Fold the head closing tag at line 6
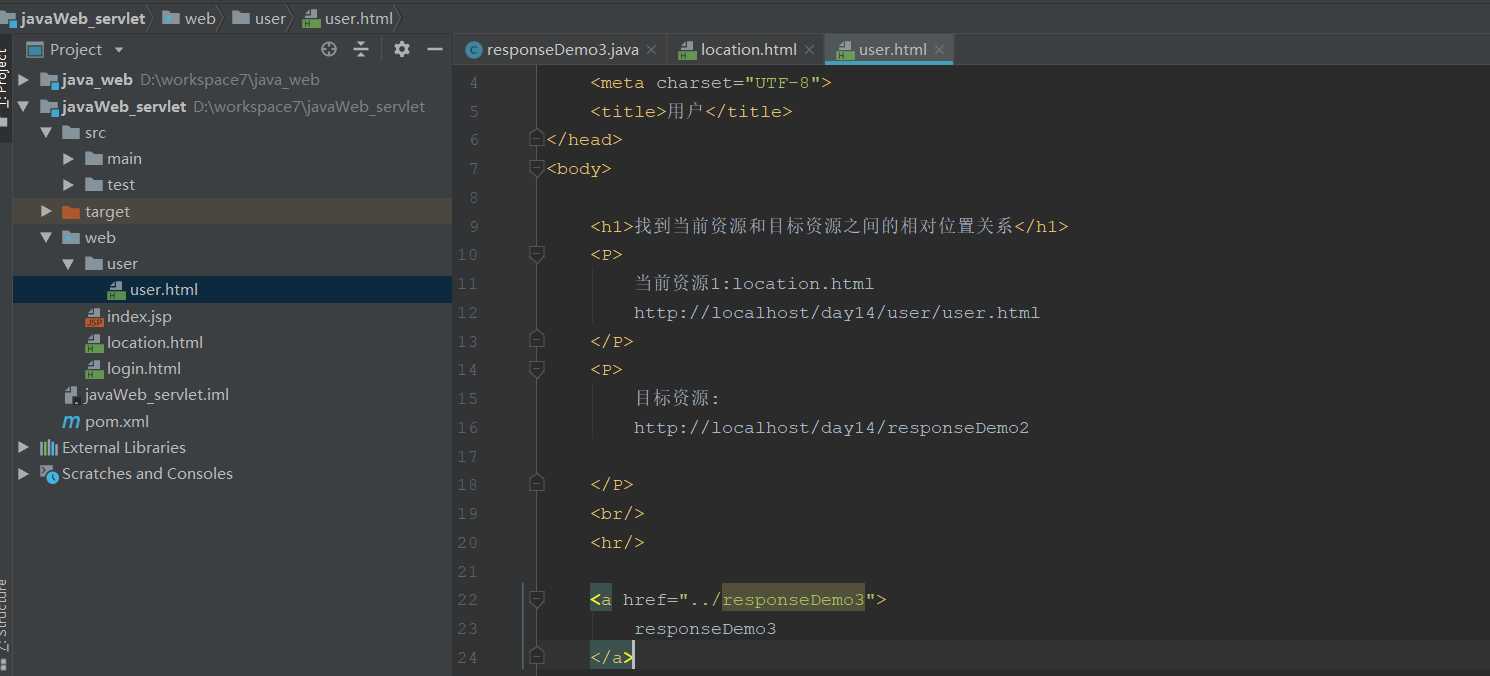Image resolution: width=1490 pixels, height=676 pixels. pos(537,139)
